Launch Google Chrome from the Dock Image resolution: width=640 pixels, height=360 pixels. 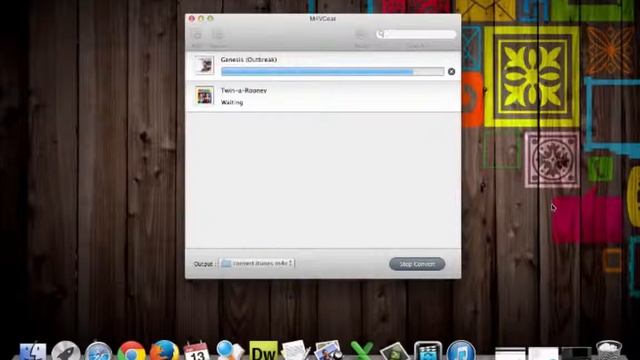tap(131, 352)
